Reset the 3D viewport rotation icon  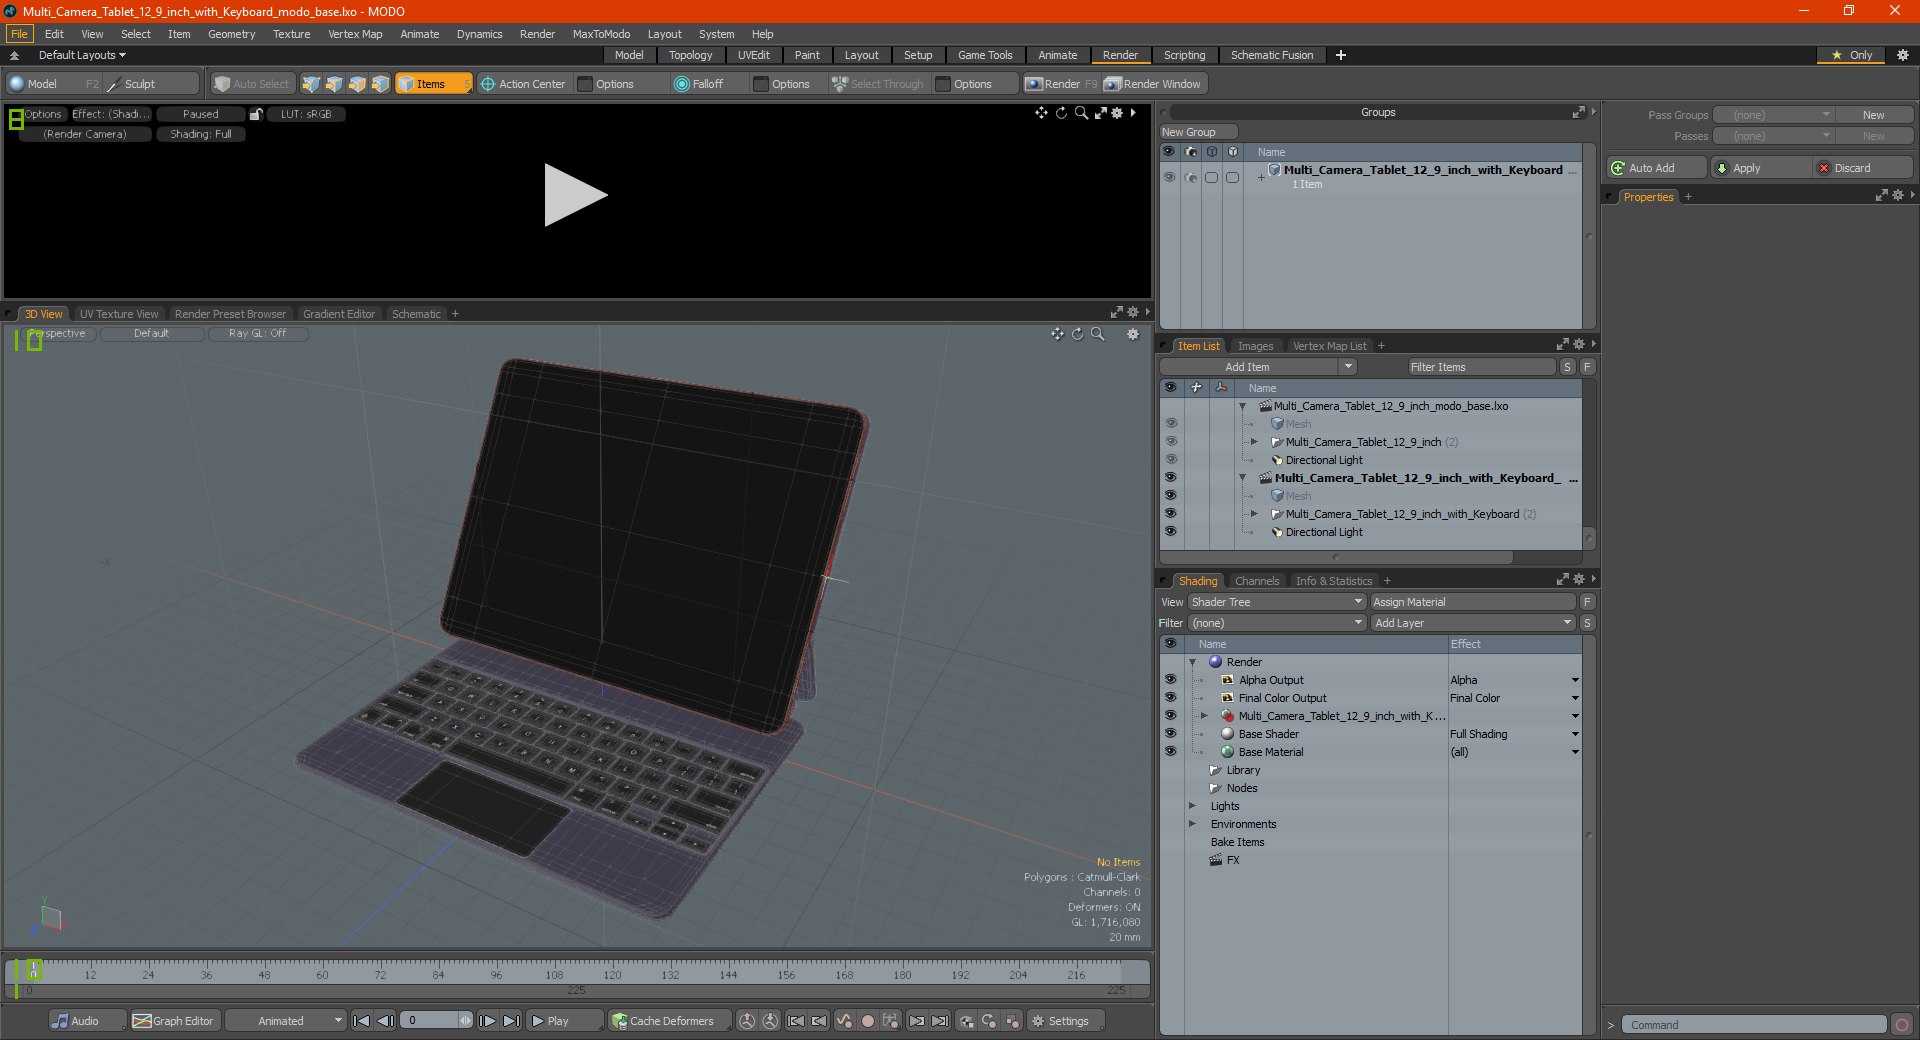[1077, 334]
